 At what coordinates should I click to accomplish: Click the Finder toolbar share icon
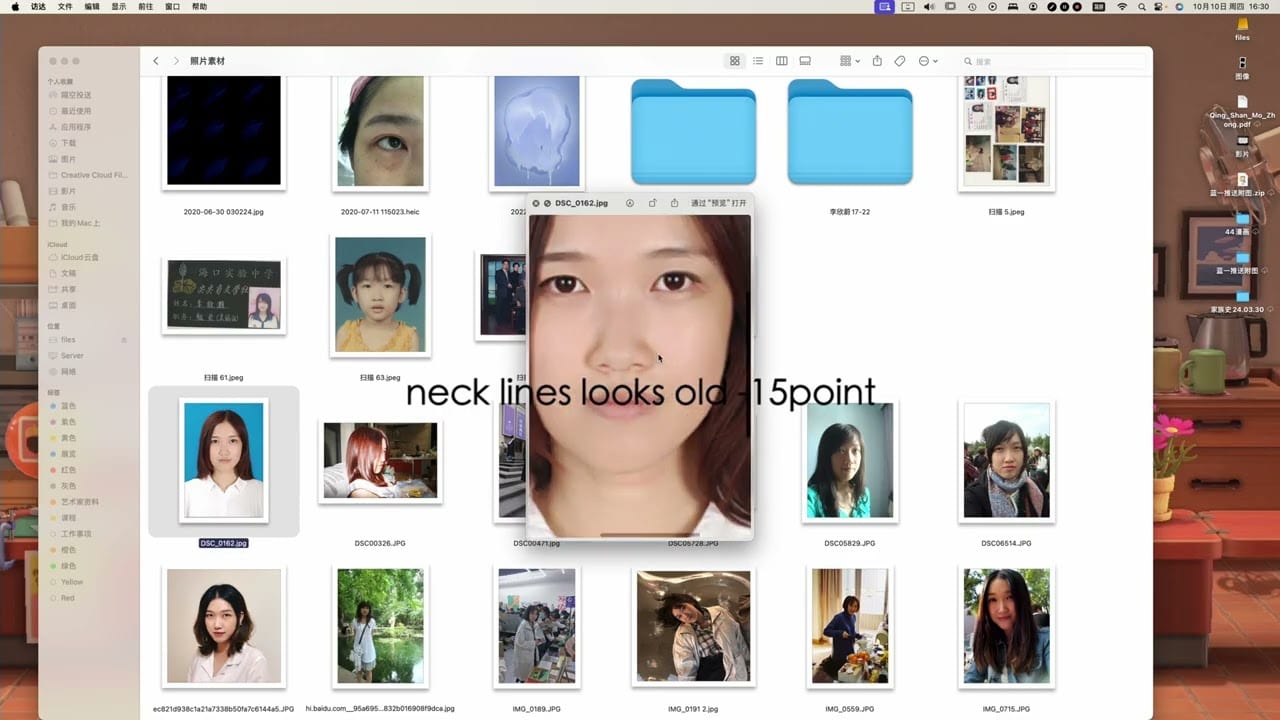877,61
